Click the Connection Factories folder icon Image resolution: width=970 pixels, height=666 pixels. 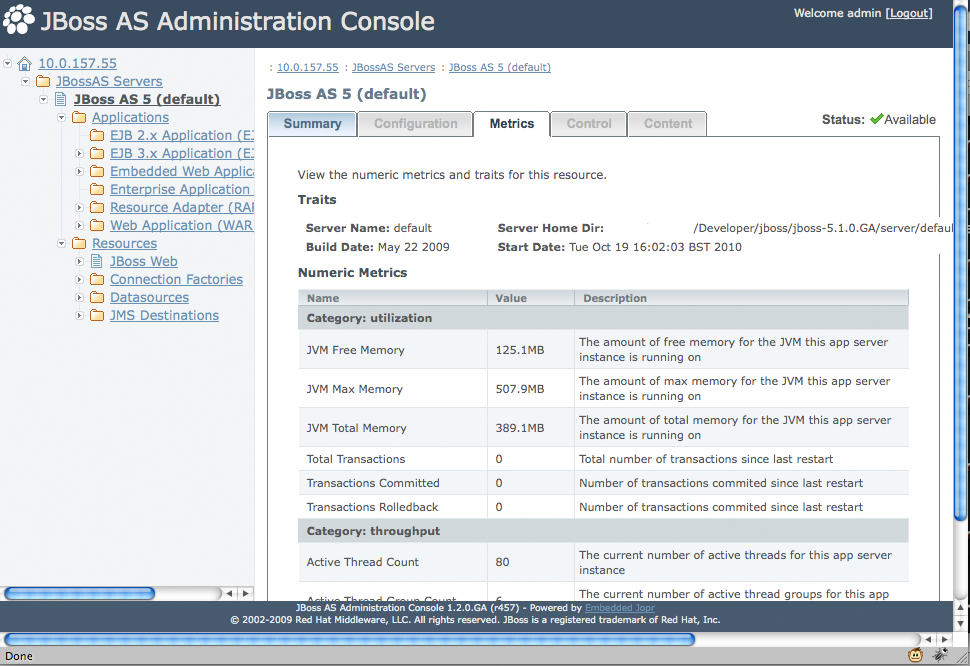click(x=97, y=280)
